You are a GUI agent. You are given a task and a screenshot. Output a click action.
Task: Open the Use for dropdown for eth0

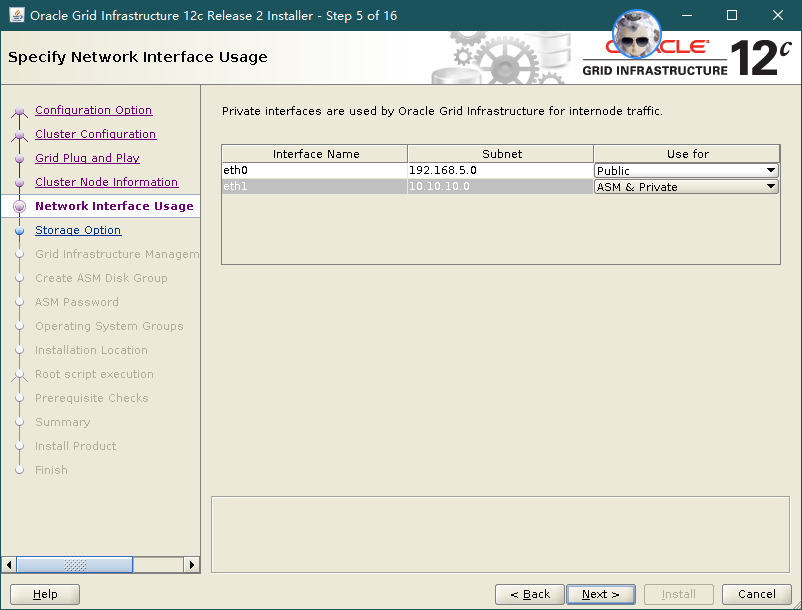click(x=686, y=170)
